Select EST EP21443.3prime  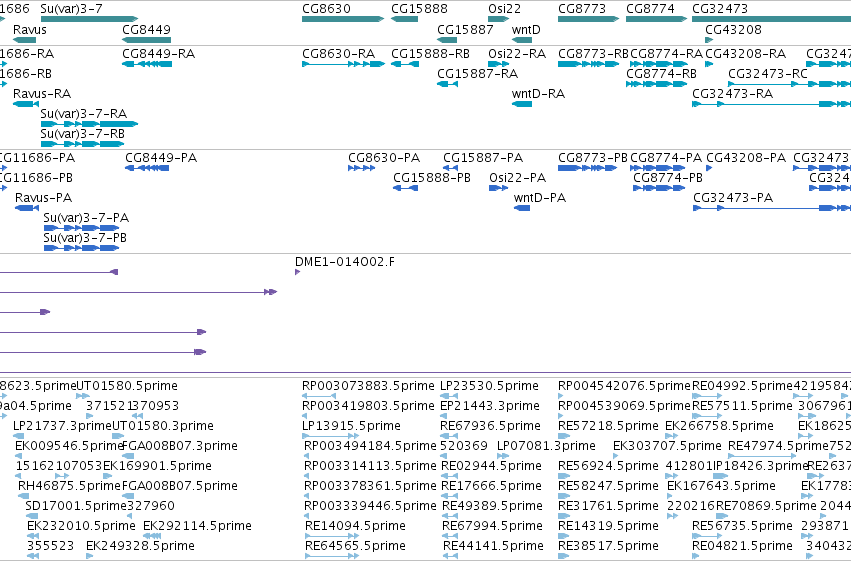point(443,416)
